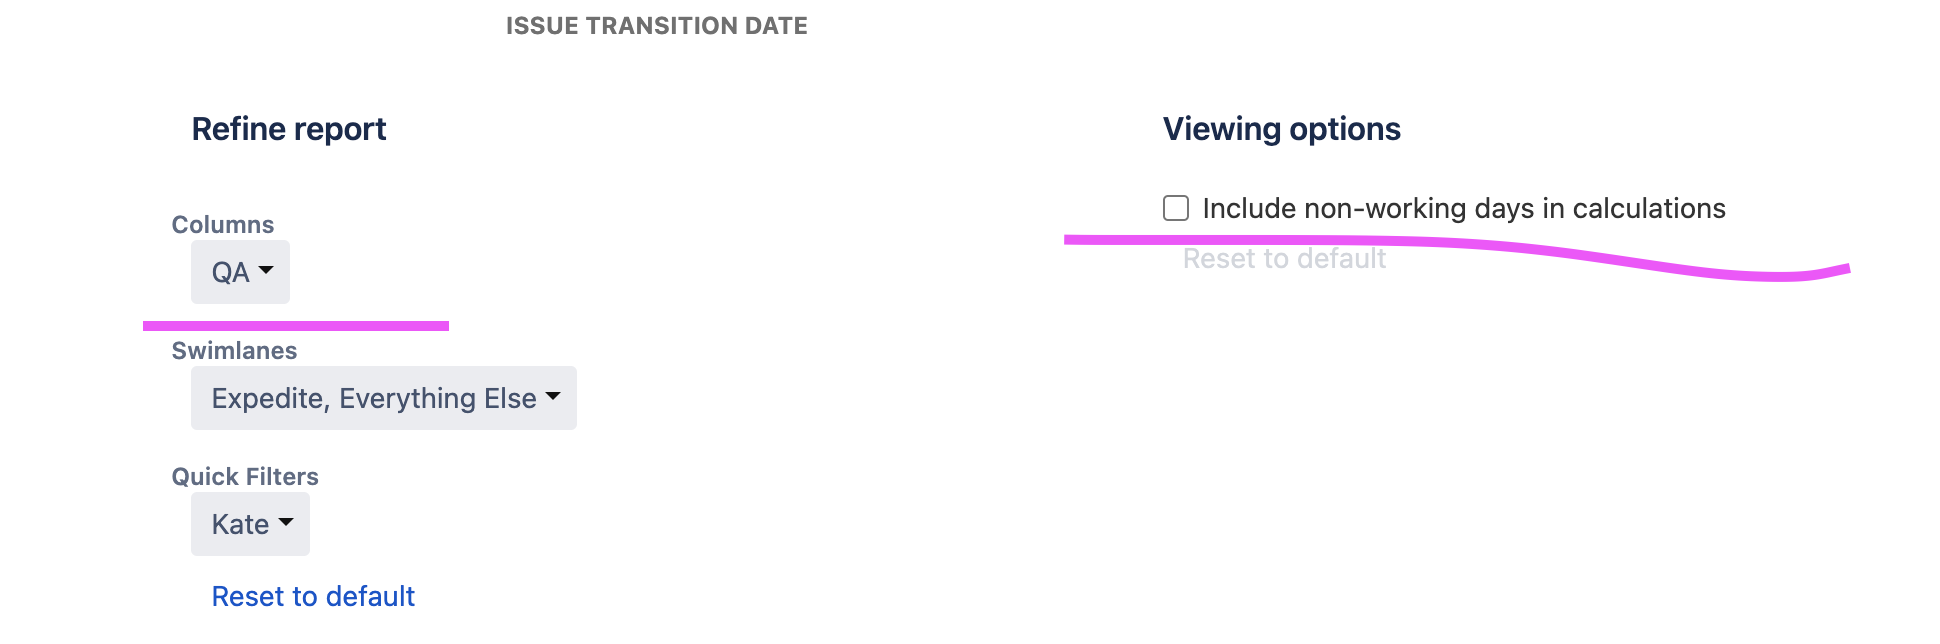
Task: Select the Refine report heading
Action: coord(289,129)
